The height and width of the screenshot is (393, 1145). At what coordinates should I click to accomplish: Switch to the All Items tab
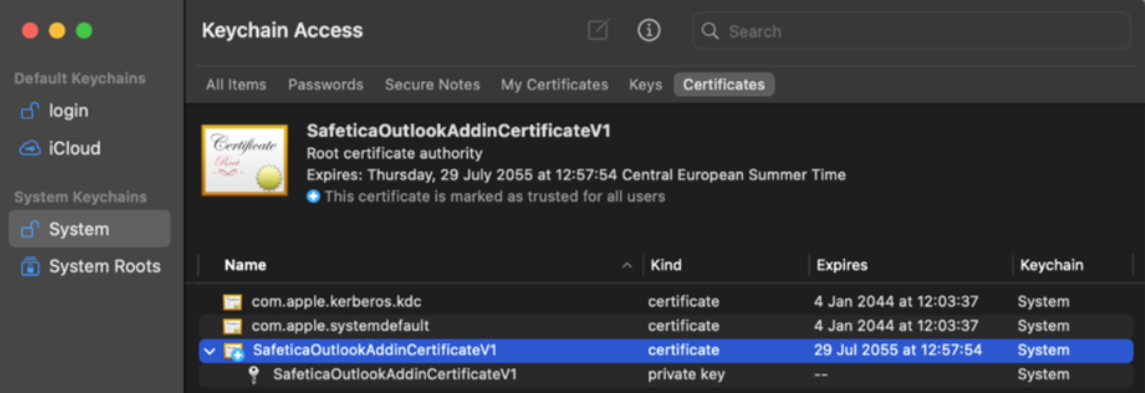(236, 85)
